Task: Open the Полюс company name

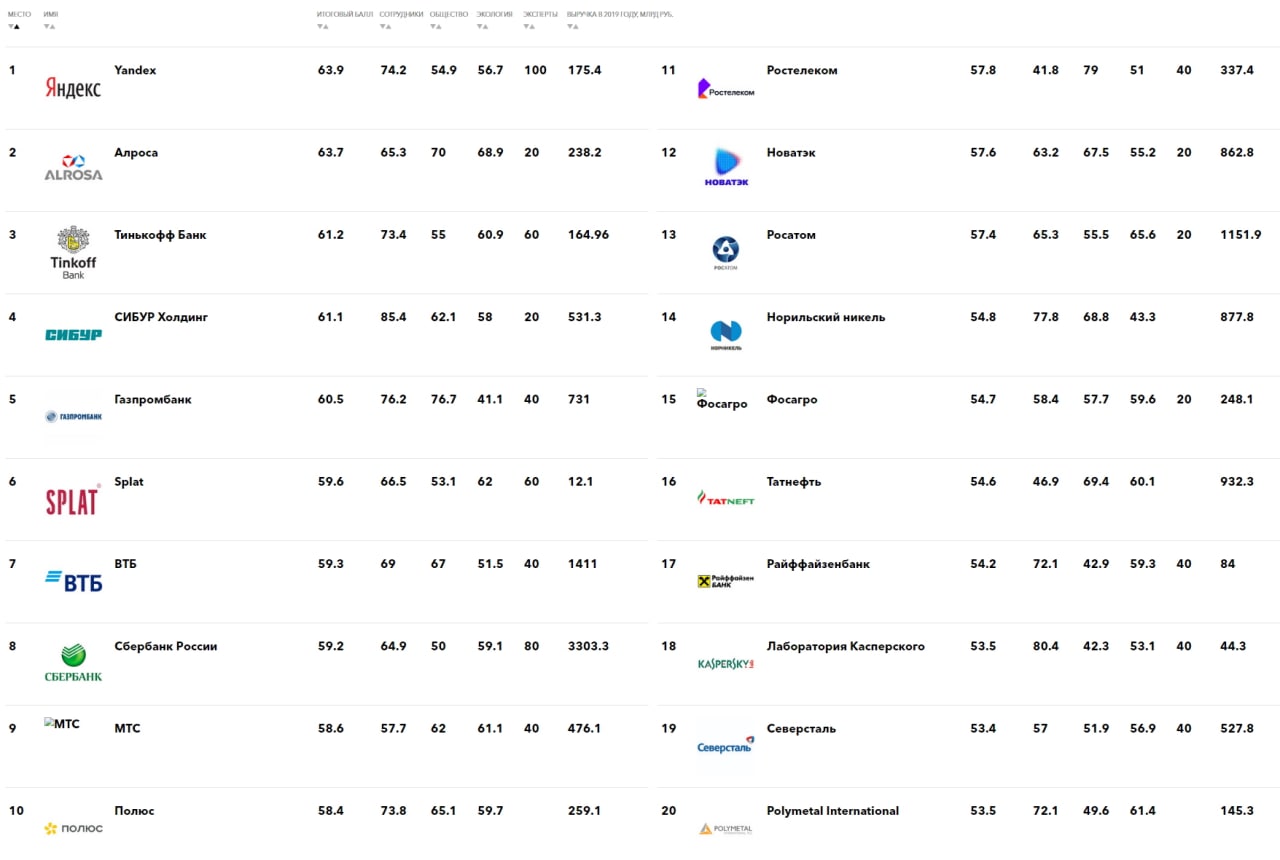Action: [x=134, y=811]
